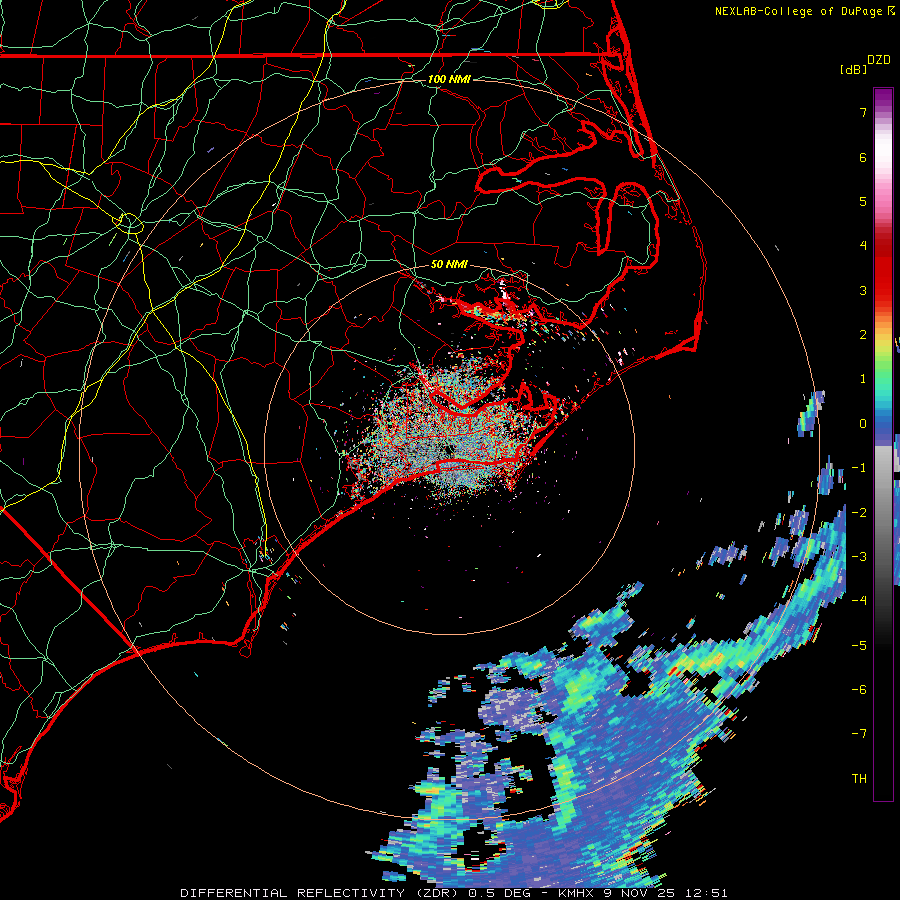Click the "-7" scale value
This screenshot has height=900, width=900.
pos(859,734)
